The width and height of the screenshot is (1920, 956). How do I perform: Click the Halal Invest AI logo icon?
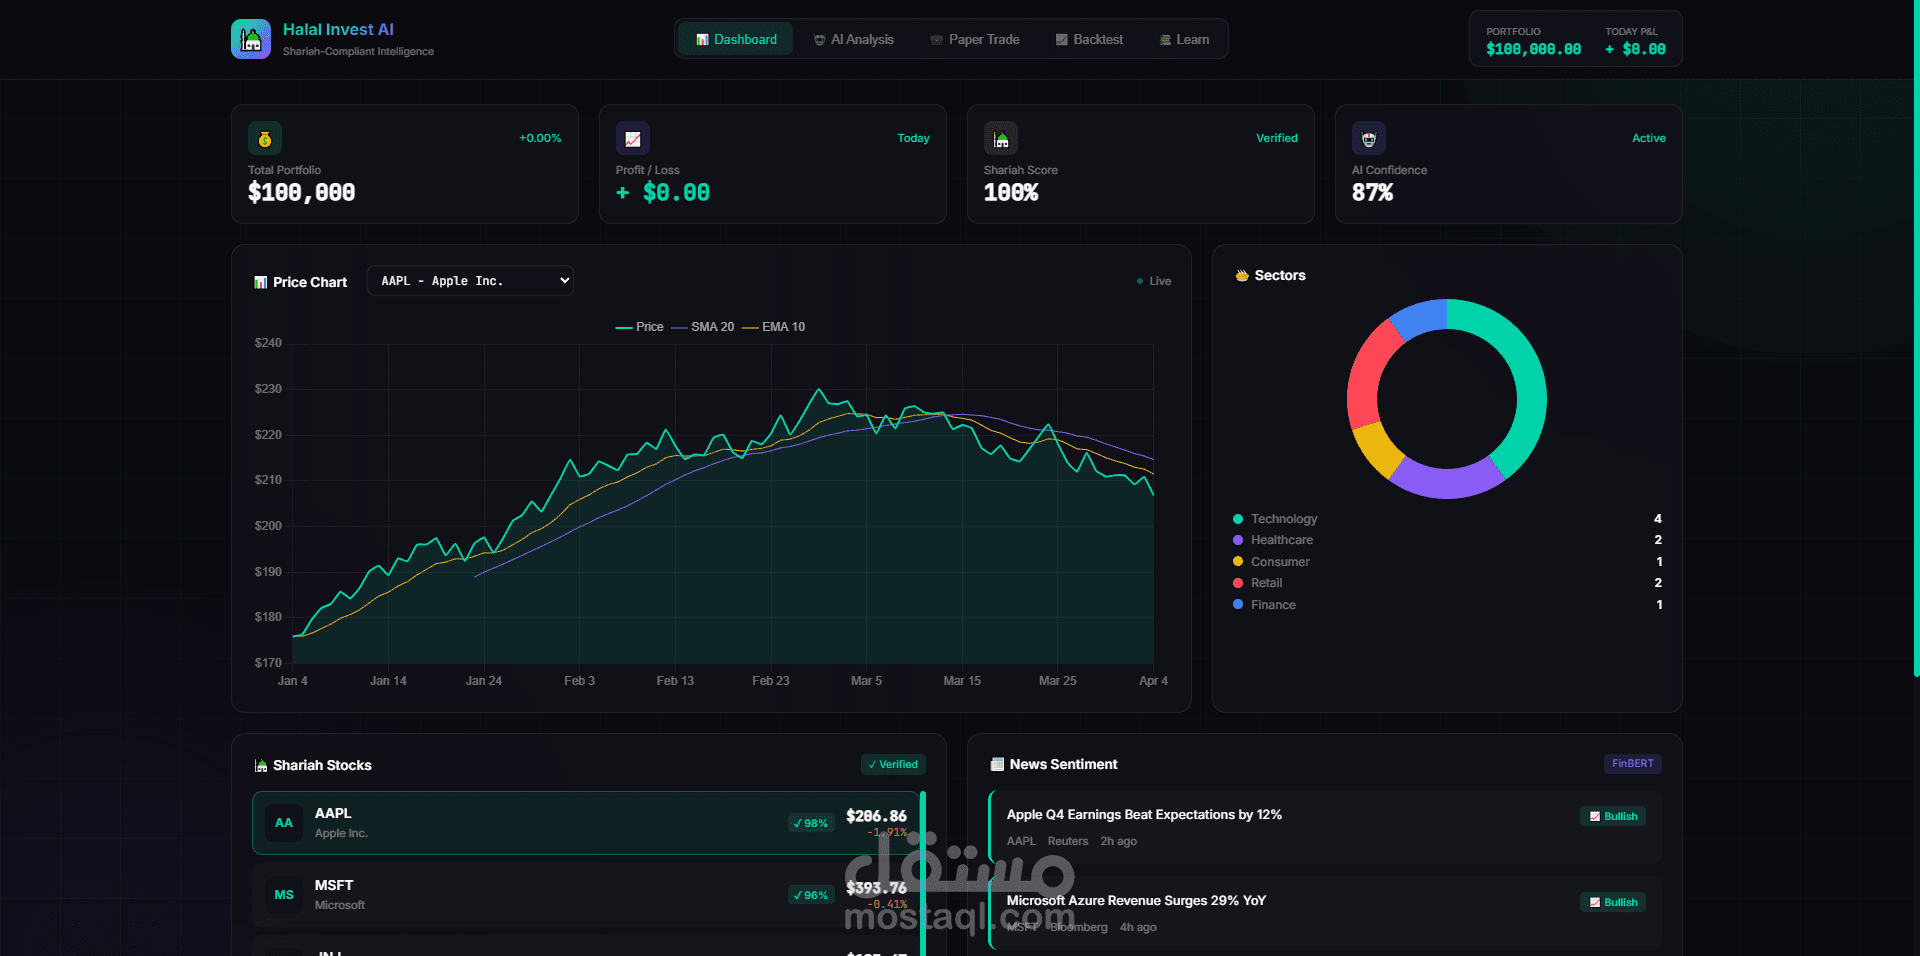click(251, 39)
